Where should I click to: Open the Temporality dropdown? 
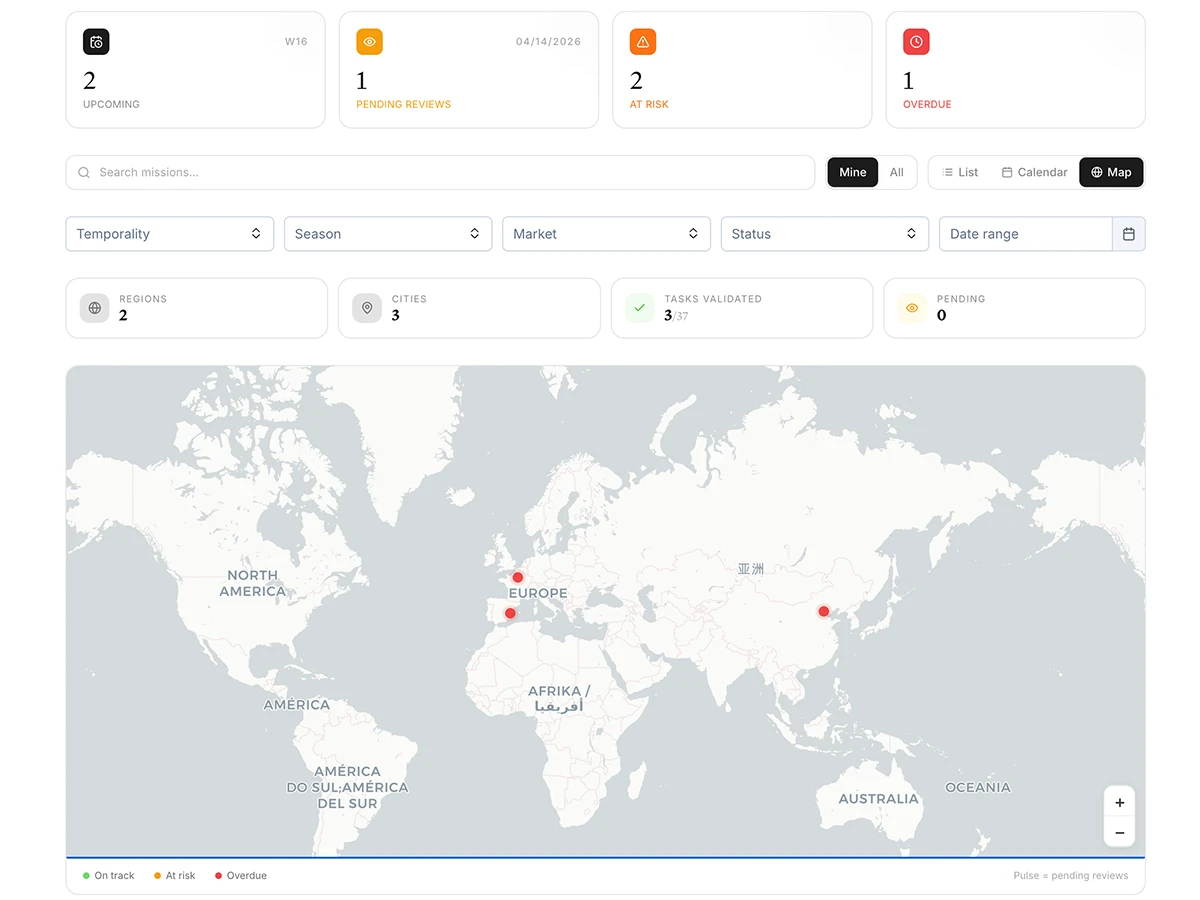pos(169,233)
